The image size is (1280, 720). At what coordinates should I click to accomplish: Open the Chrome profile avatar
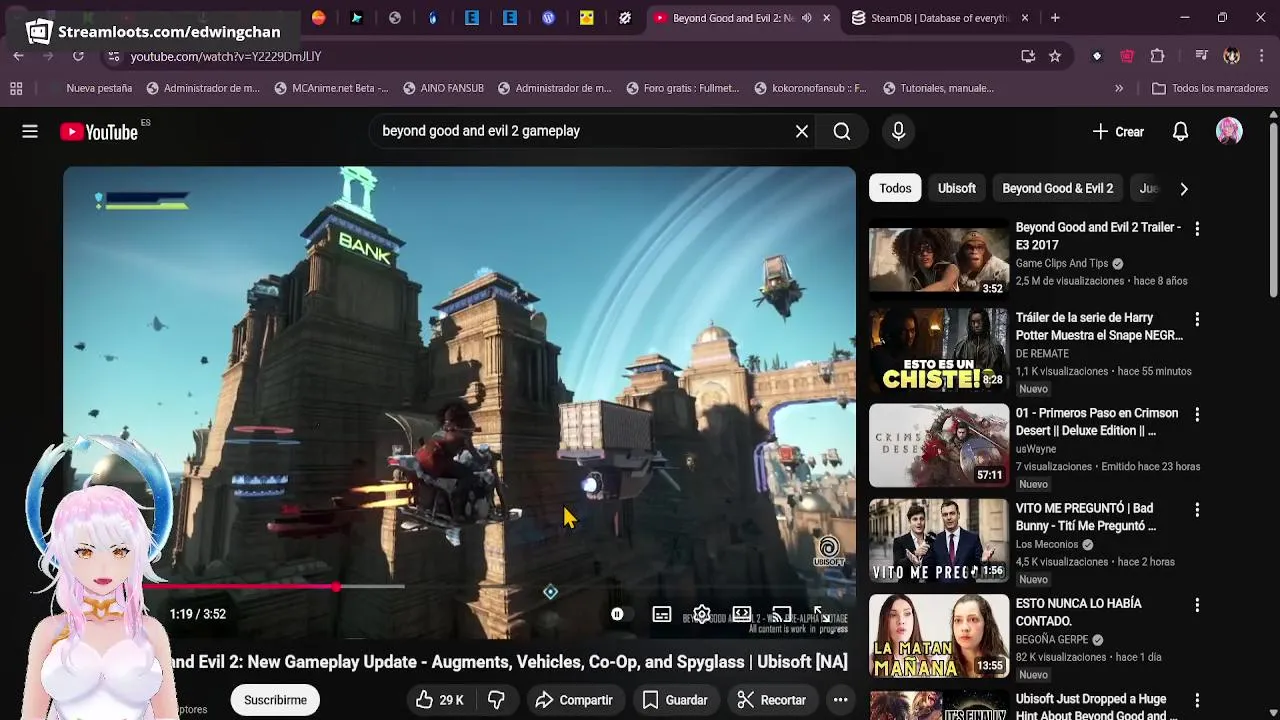[x=1232, y=56]
